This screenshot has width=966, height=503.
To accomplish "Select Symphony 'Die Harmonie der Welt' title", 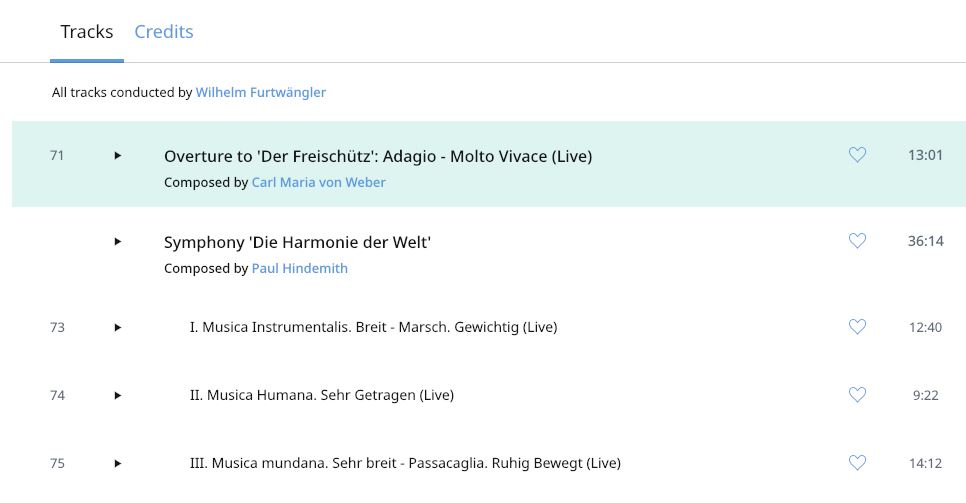I will click(x=297, y=242).
